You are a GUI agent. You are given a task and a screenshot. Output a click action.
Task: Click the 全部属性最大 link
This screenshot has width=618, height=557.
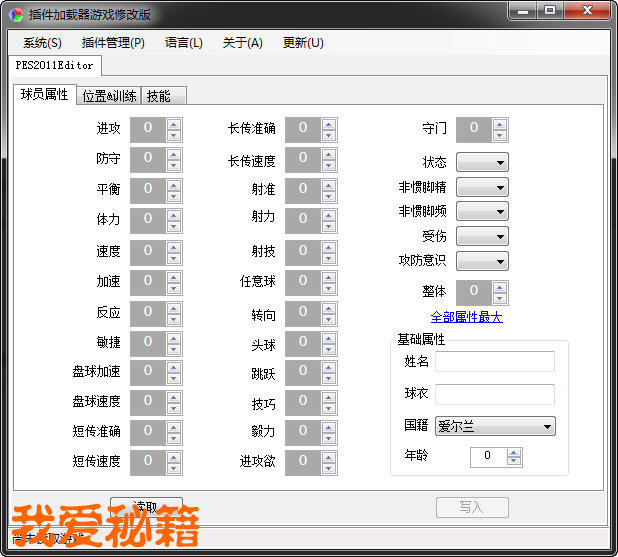[466, 317]
